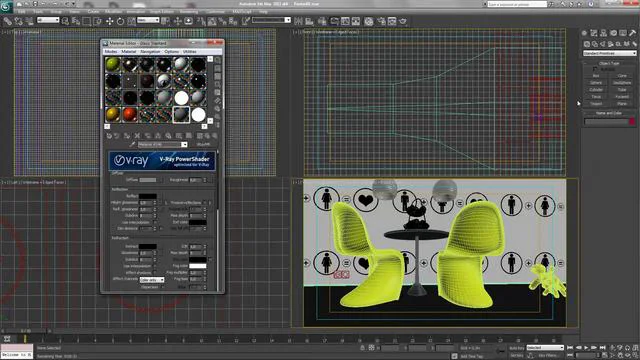Click the Play animation button
Image resolution: width=640 pixels, height=360 pixels.
(586, 348)
